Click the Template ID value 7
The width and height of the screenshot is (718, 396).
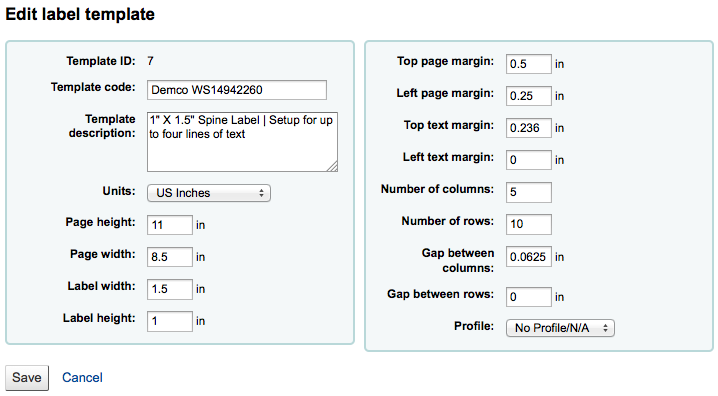click(150, 61)
